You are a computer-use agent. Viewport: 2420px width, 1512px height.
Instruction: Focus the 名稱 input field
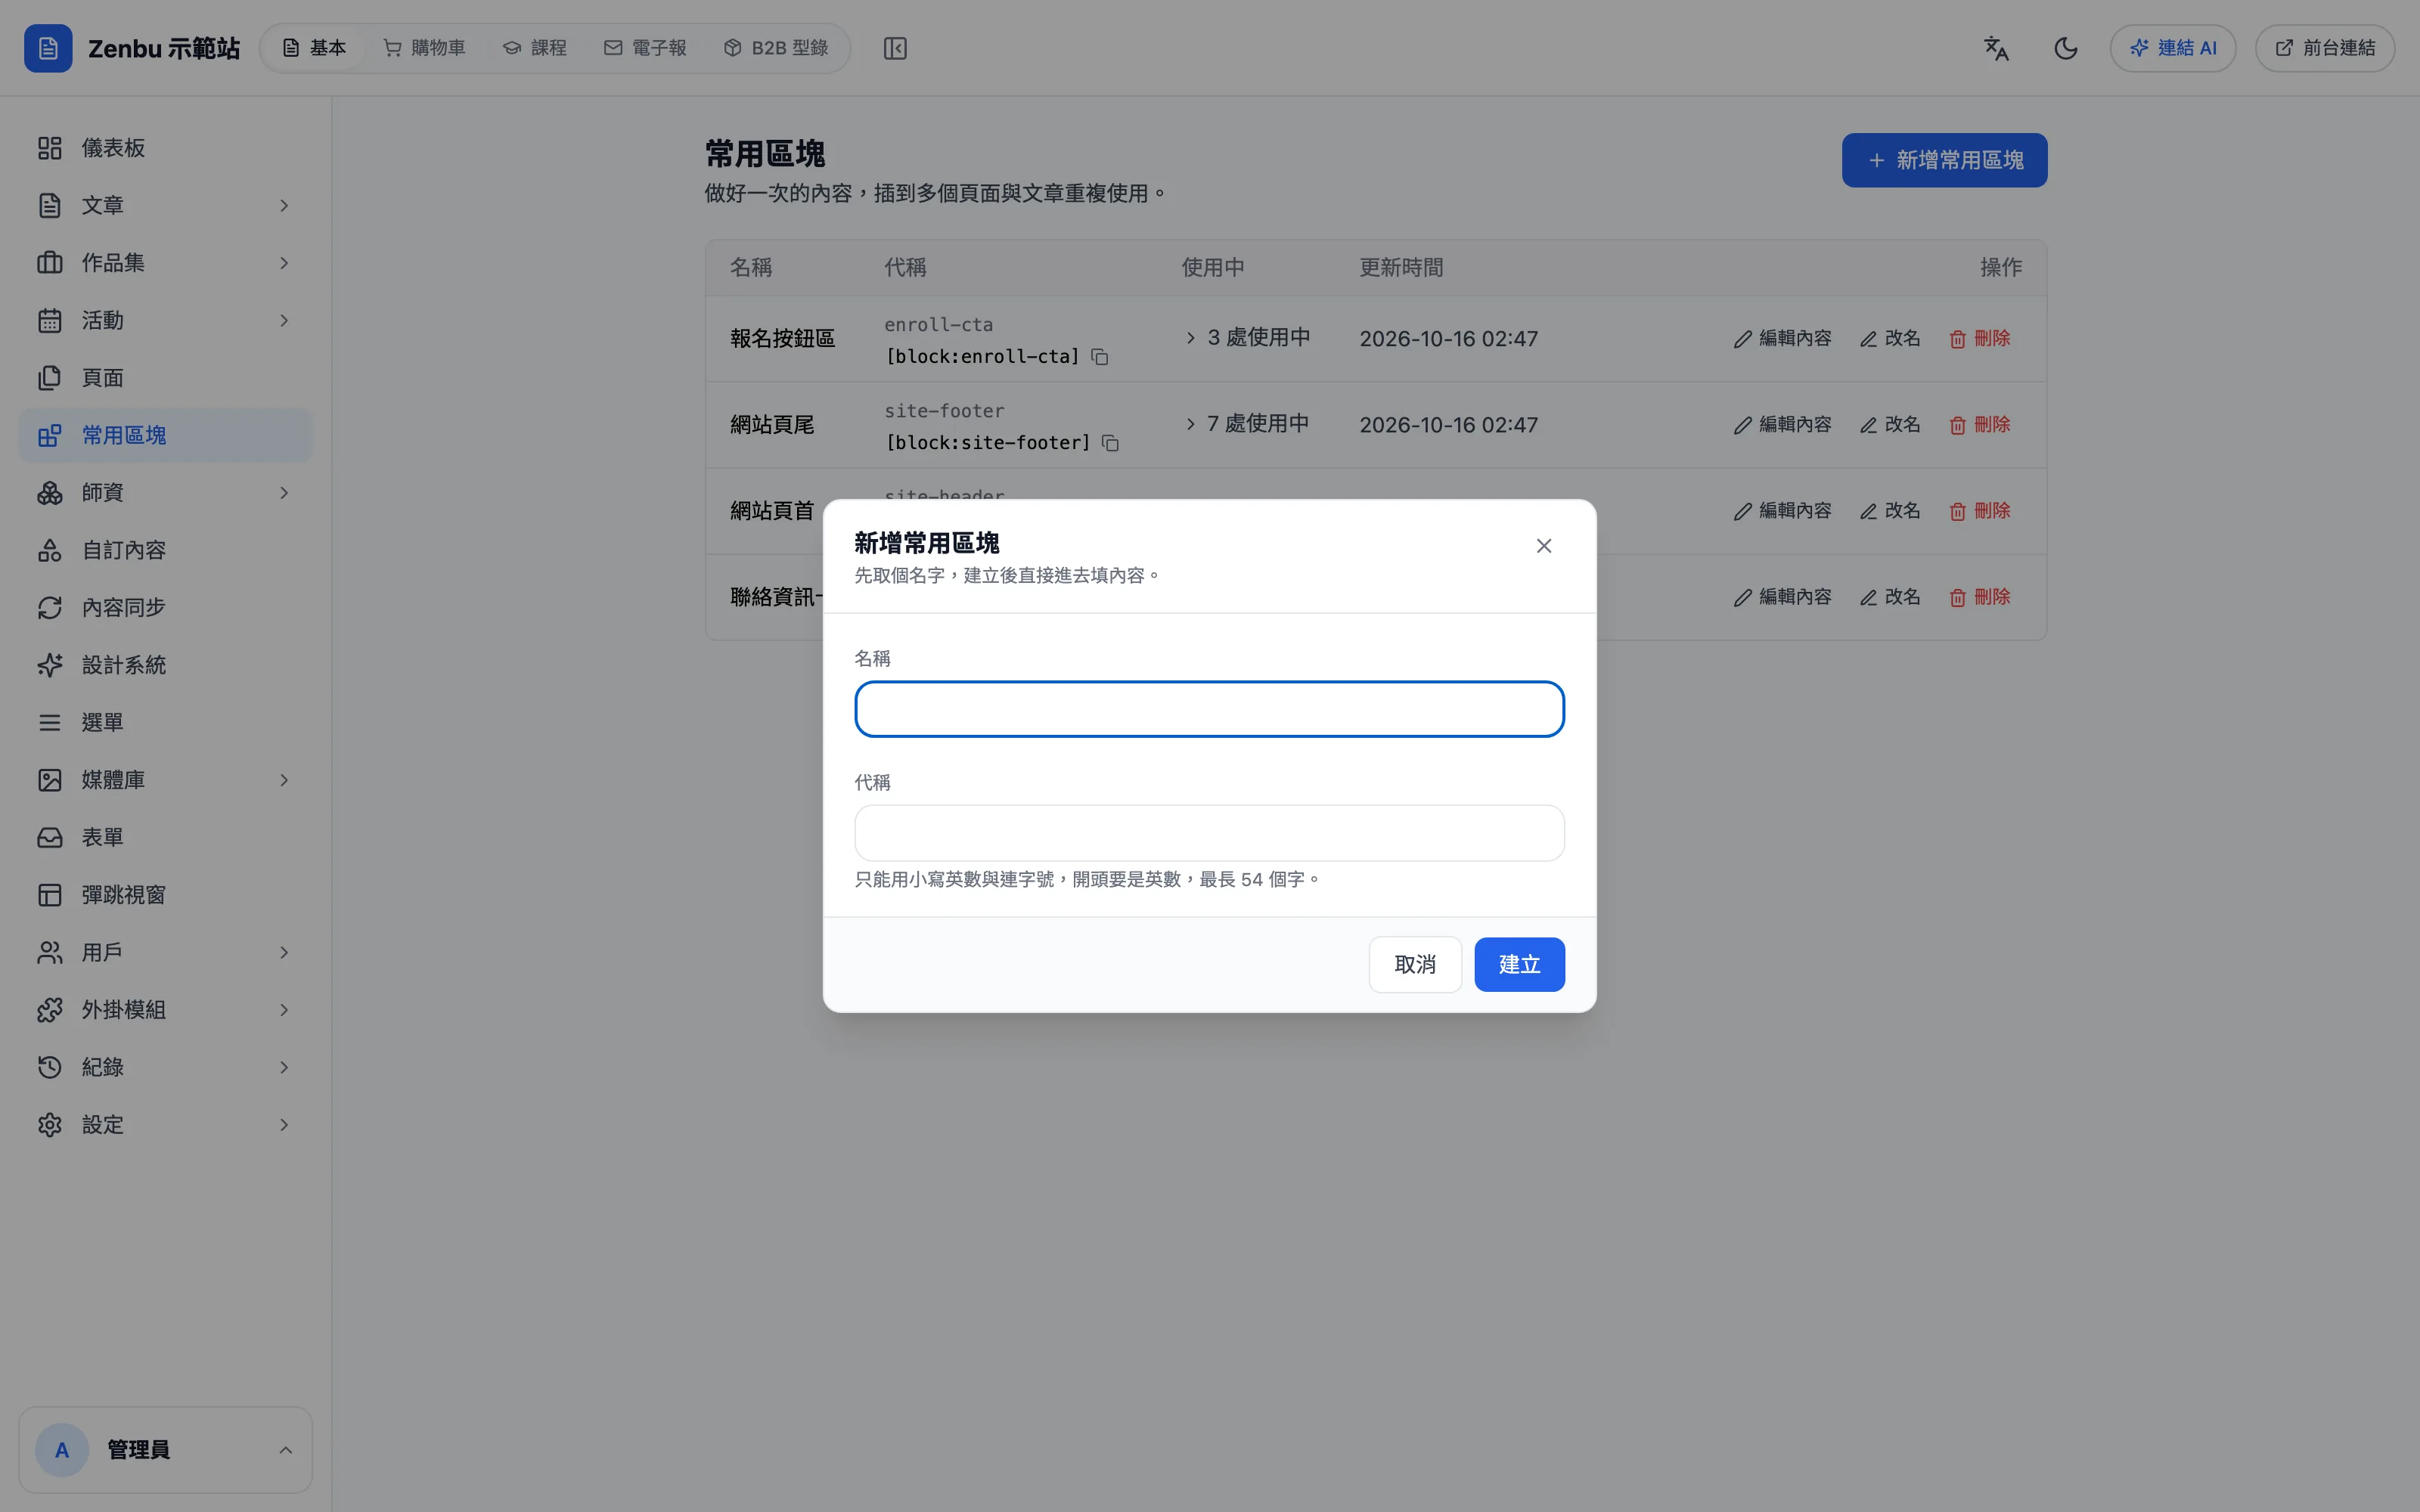(x=1209, y=709)
